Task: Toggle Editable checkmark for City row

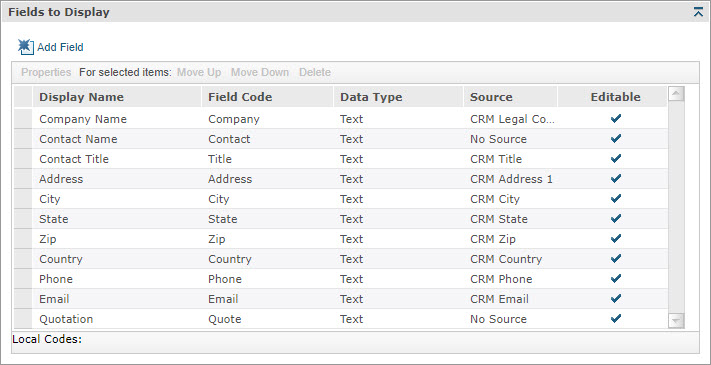Action: [615, 199]
